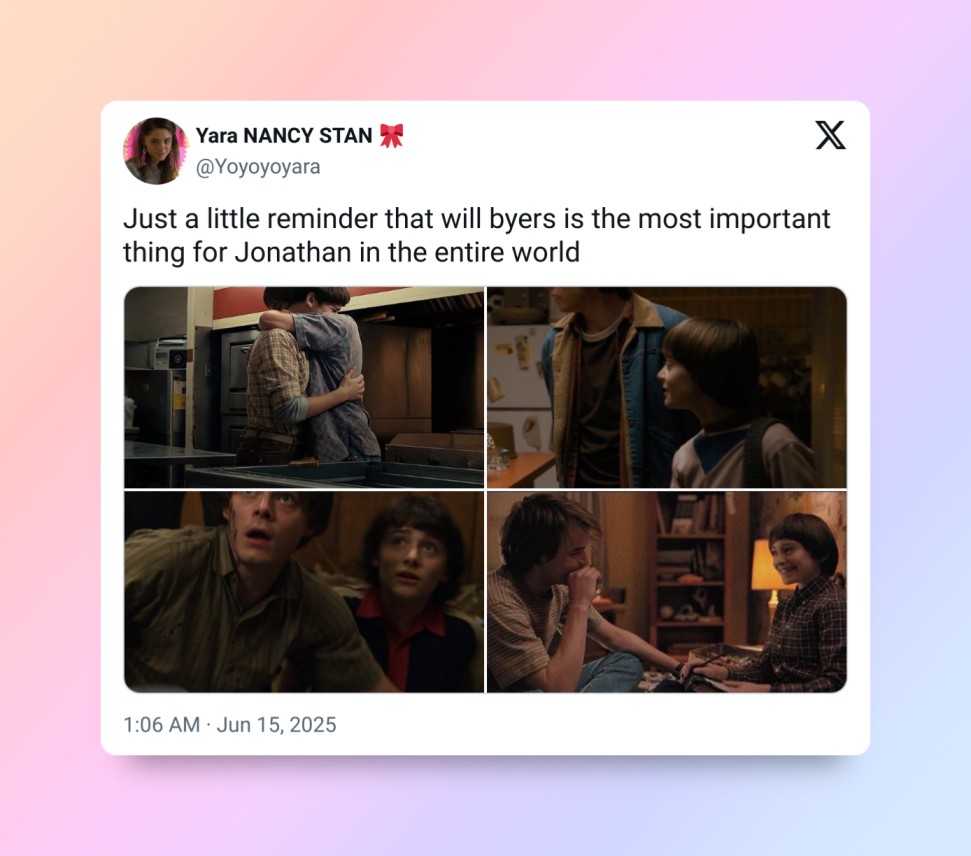The width and height of the screenshot is (971, 856).
Task: View the photo with the denim jacket
Action: 667,387
